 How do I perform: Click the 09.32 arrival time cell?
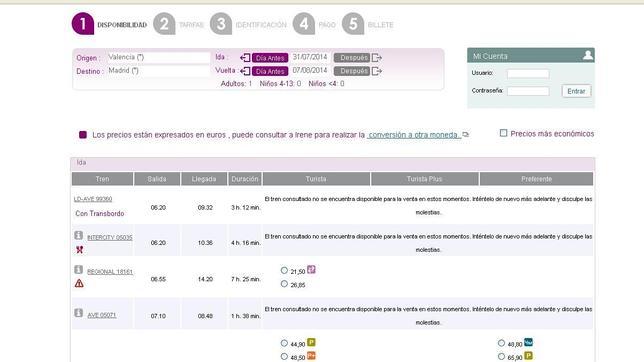coord(205,208)
